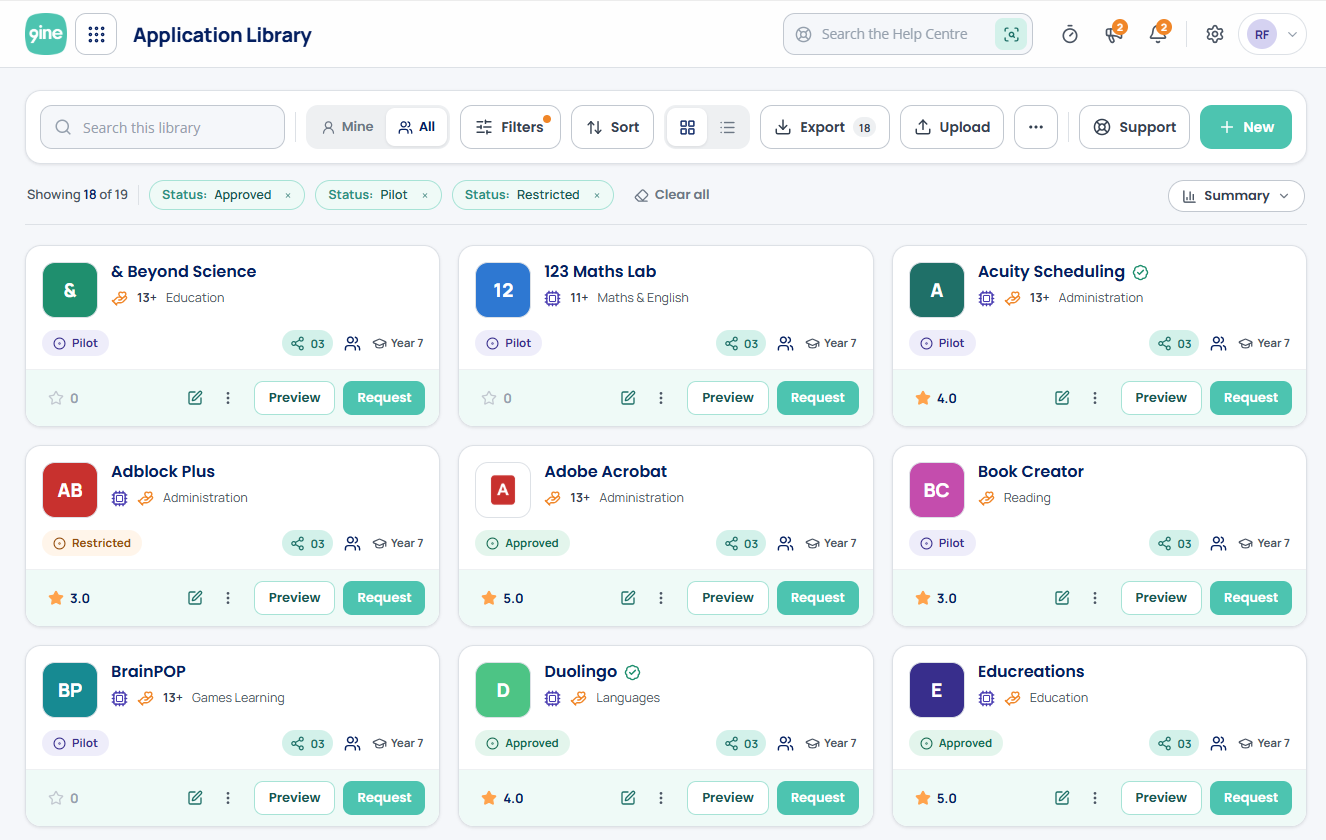Switch to grid view

[x=687, y=127]
